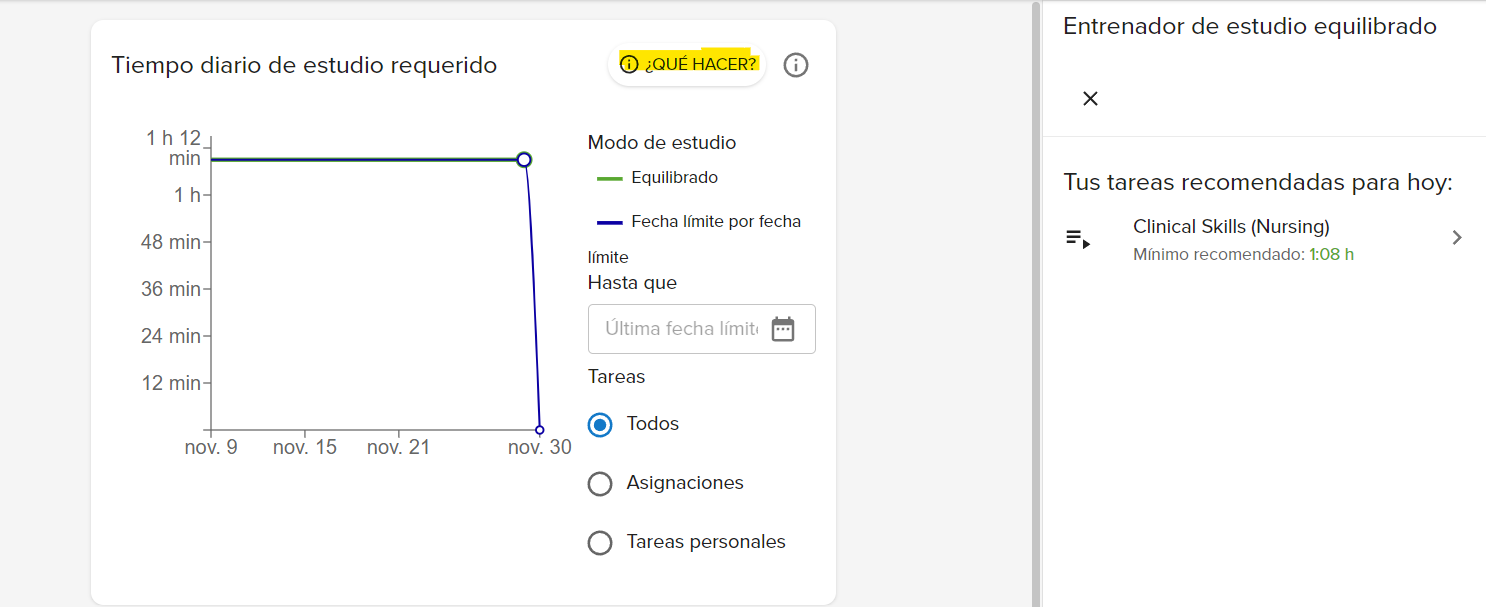Click the small data point at nov. 30 baseline

(540, 430)
